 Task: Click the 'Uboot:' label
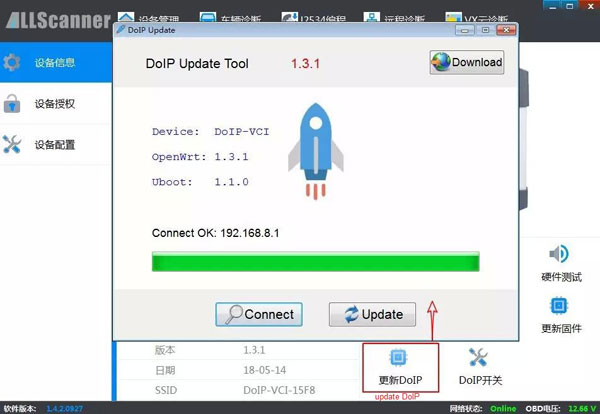click(x=172, y=182)
